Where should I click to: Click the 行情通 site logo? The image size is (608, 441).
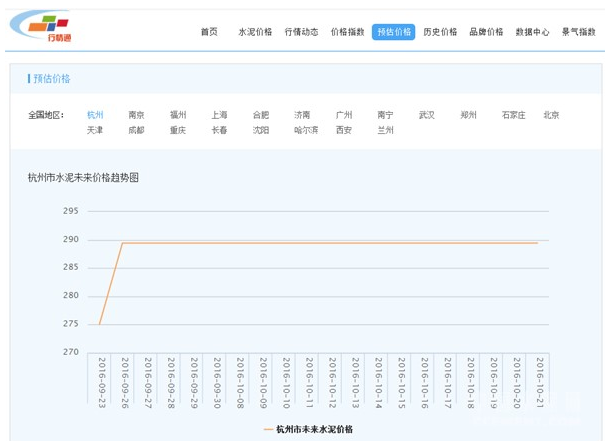[41, 26]
